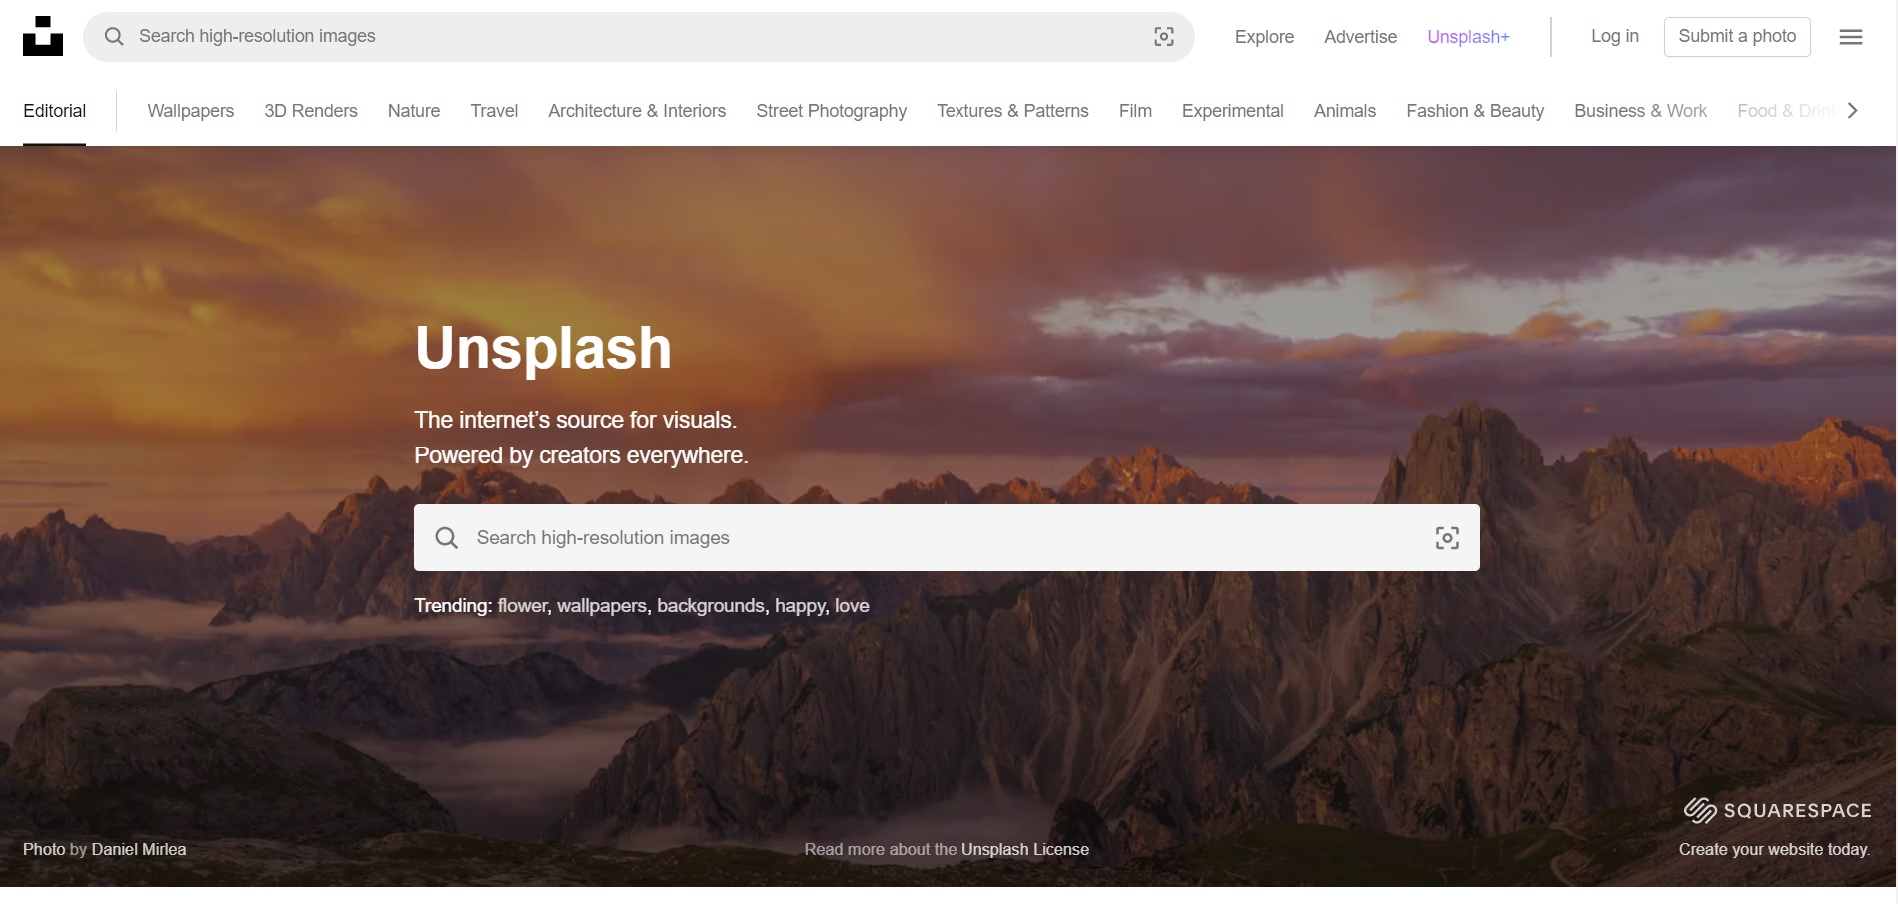Open the Film category
The height and width of the screenshot is (904, 1898).
[1135, 111]
